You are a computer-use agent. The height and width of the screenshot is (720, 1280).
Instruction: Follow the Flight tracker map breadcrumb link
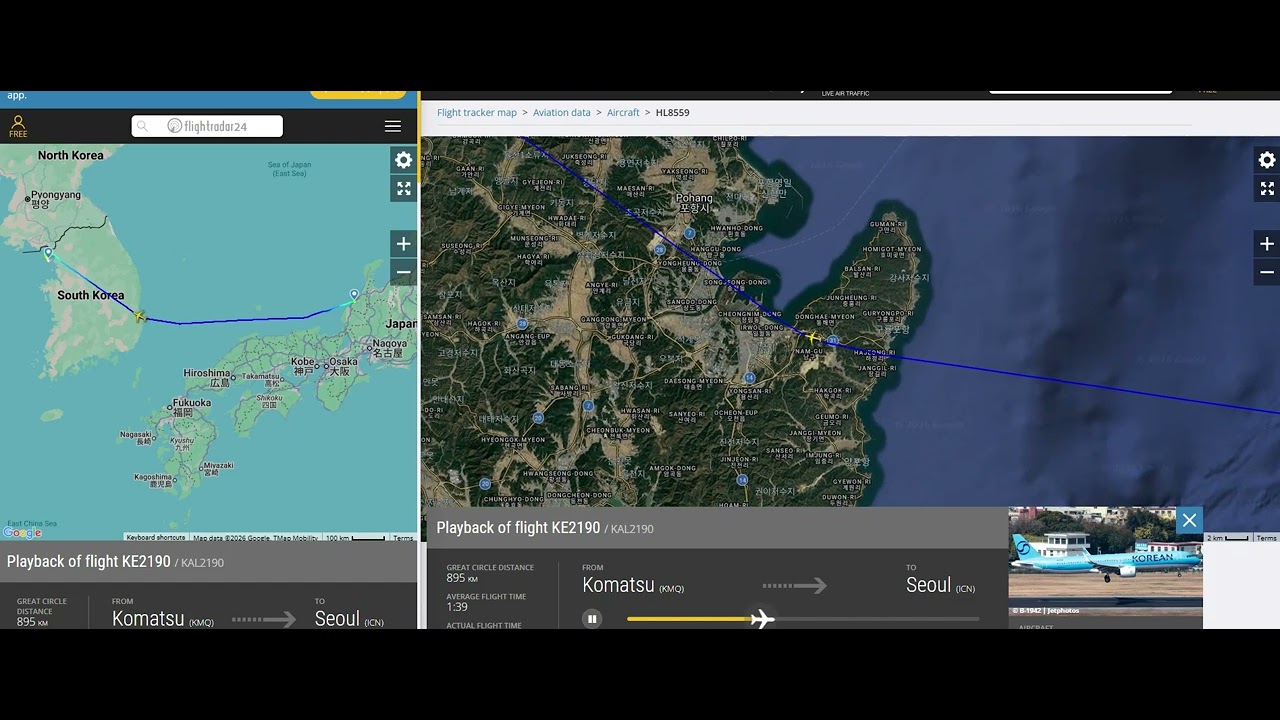tap(477, 113)
